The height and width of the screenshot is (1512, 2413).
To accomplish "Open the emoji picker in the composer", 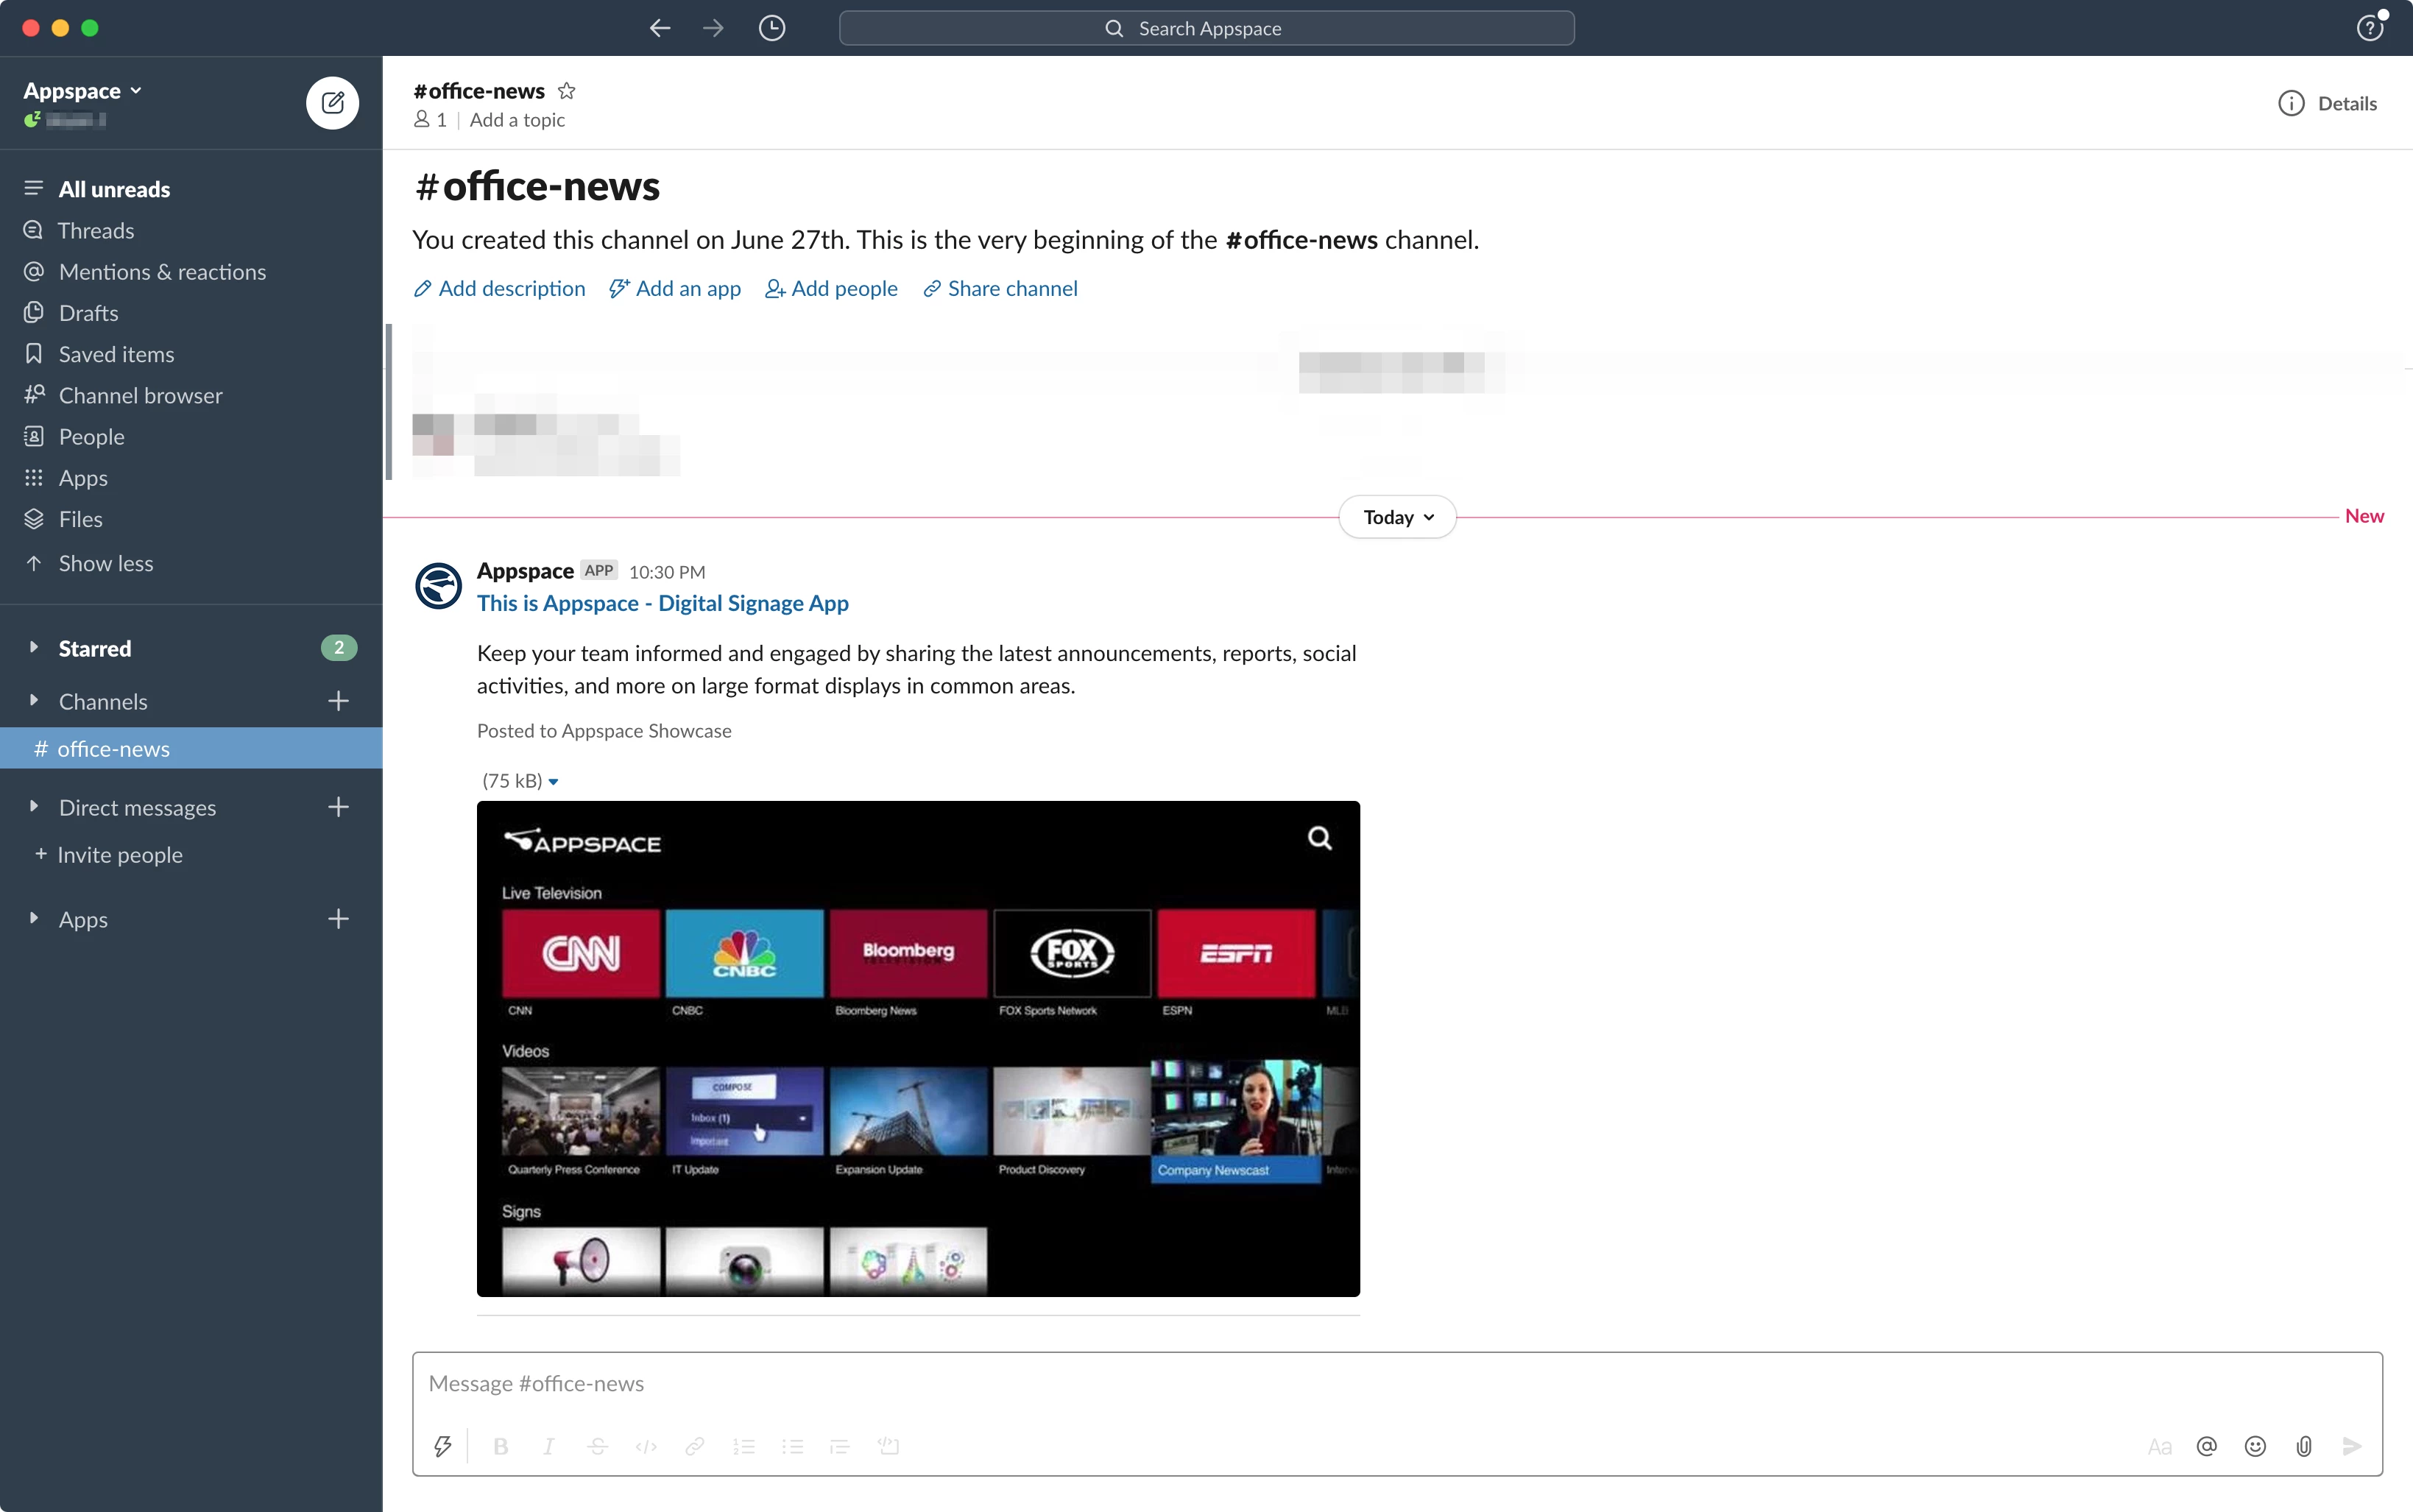I will (2255, 1446).
